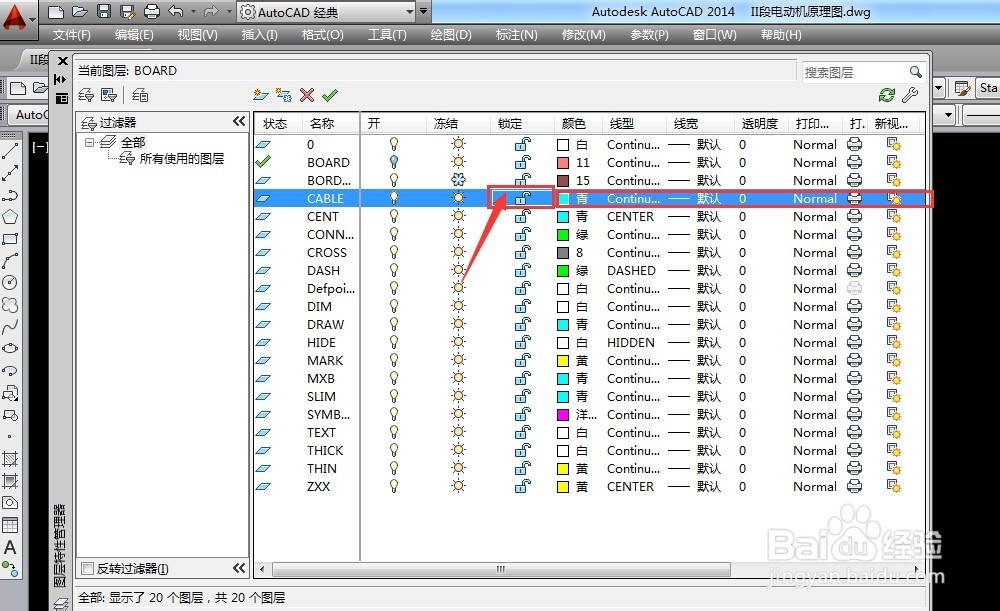Toggle the lock icon on CABLE layer

pos(523,198)
